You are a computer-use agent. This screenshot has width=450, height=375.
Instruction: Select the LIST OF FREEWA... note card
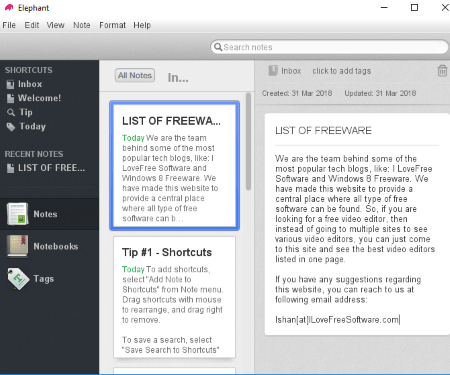point(175,166)
